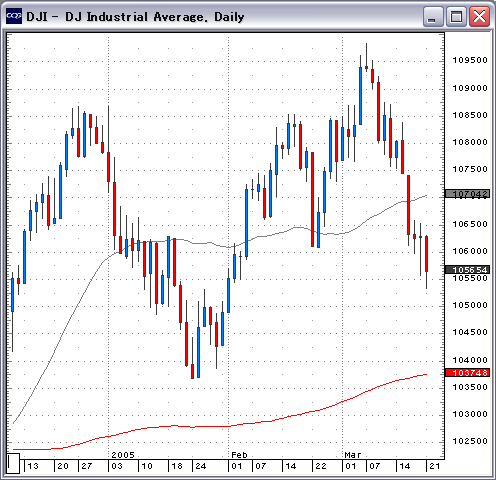Image resolution: width=496 pixels, height=480 pixels.
Task: Click the small box at time axis left corner
Action: (13, 463)
